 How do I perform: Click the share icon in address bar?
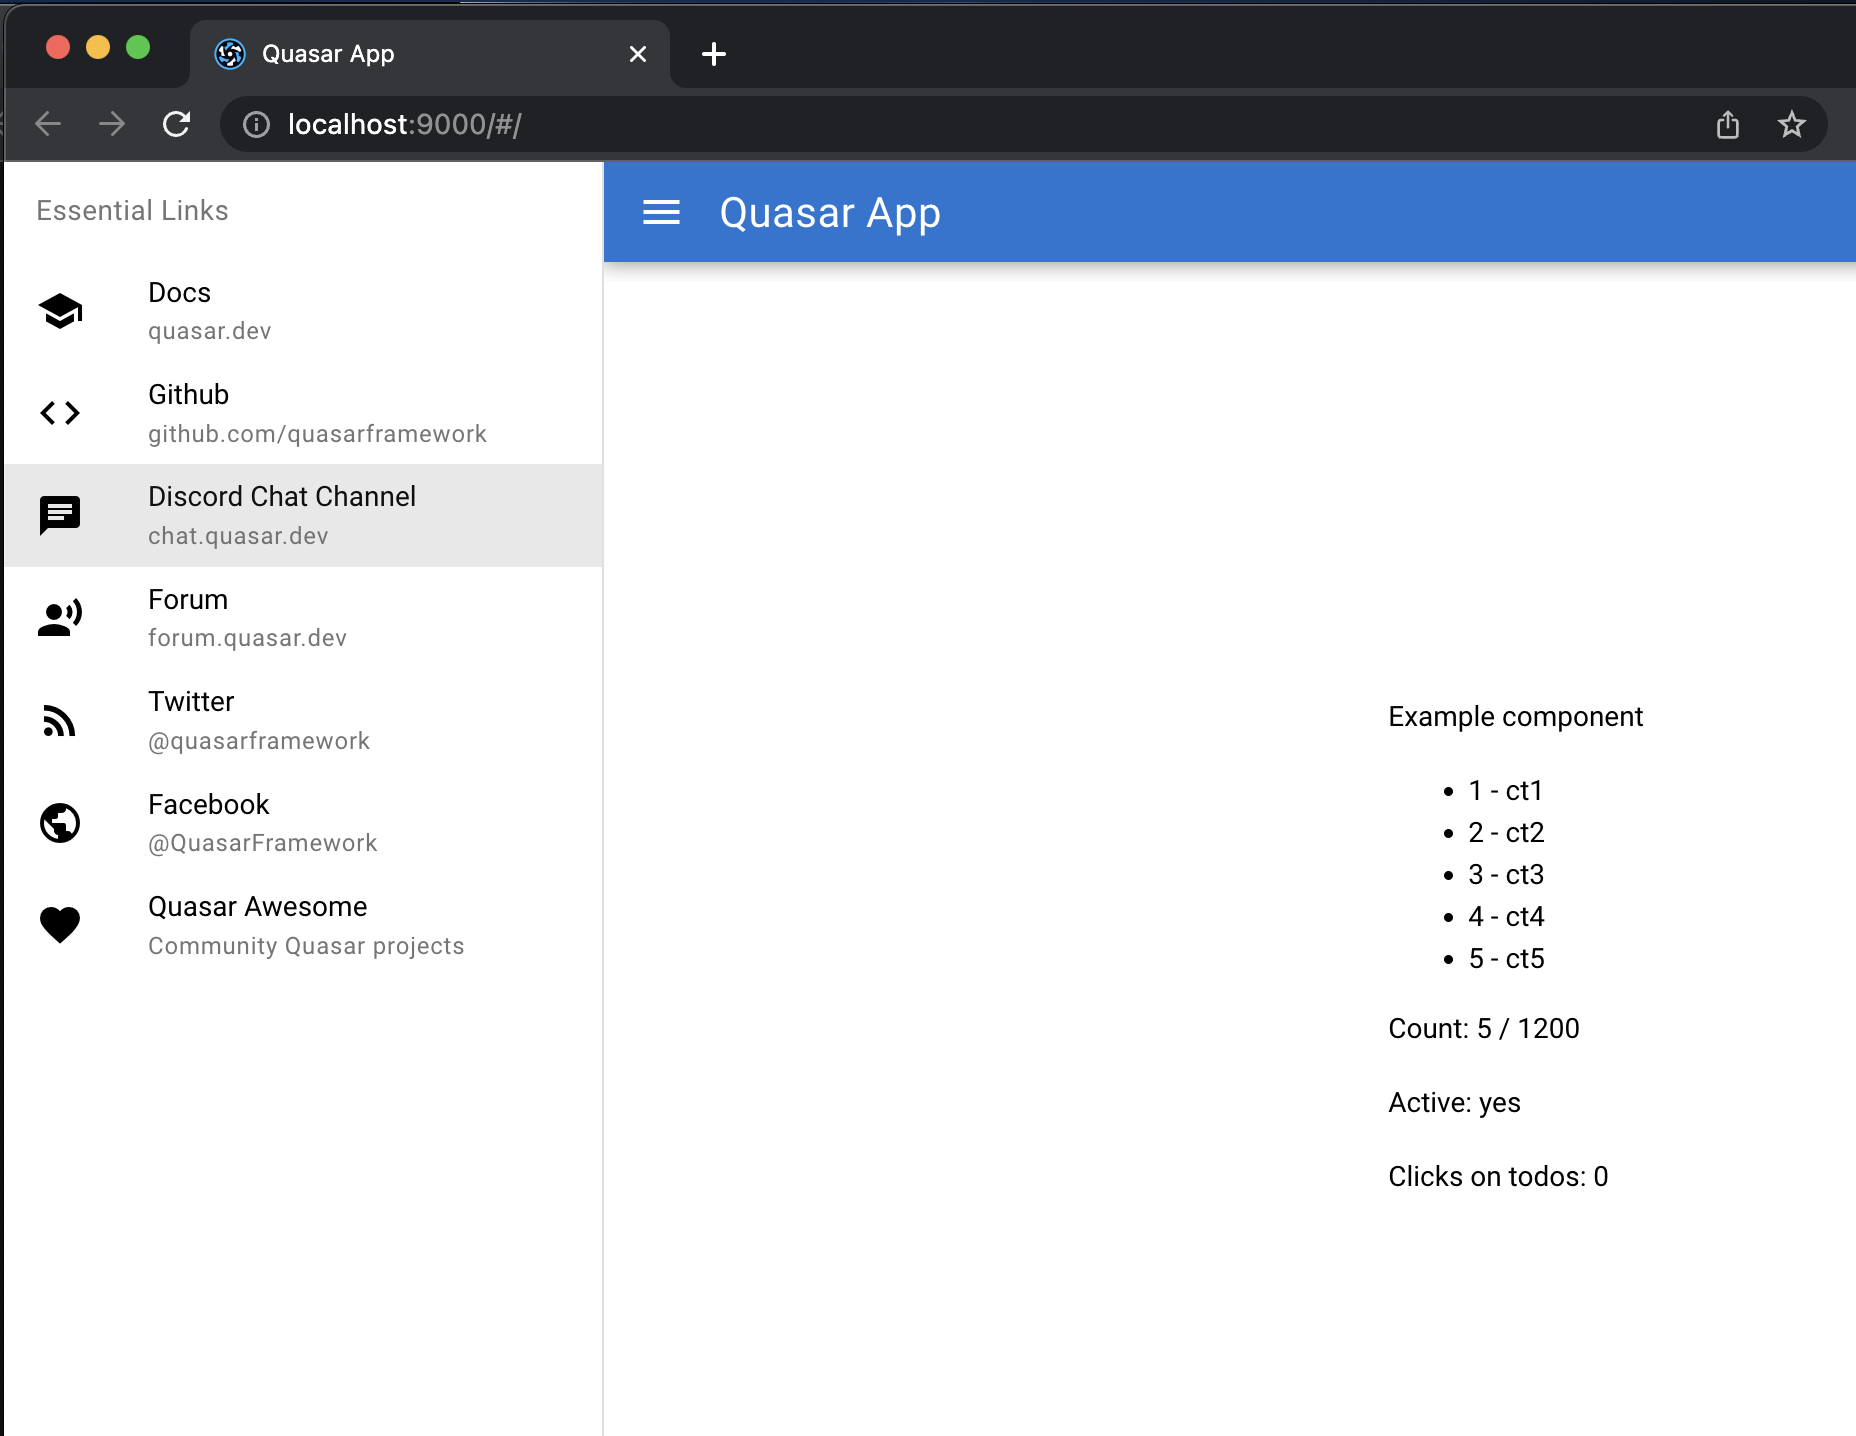pos(1728,124)
